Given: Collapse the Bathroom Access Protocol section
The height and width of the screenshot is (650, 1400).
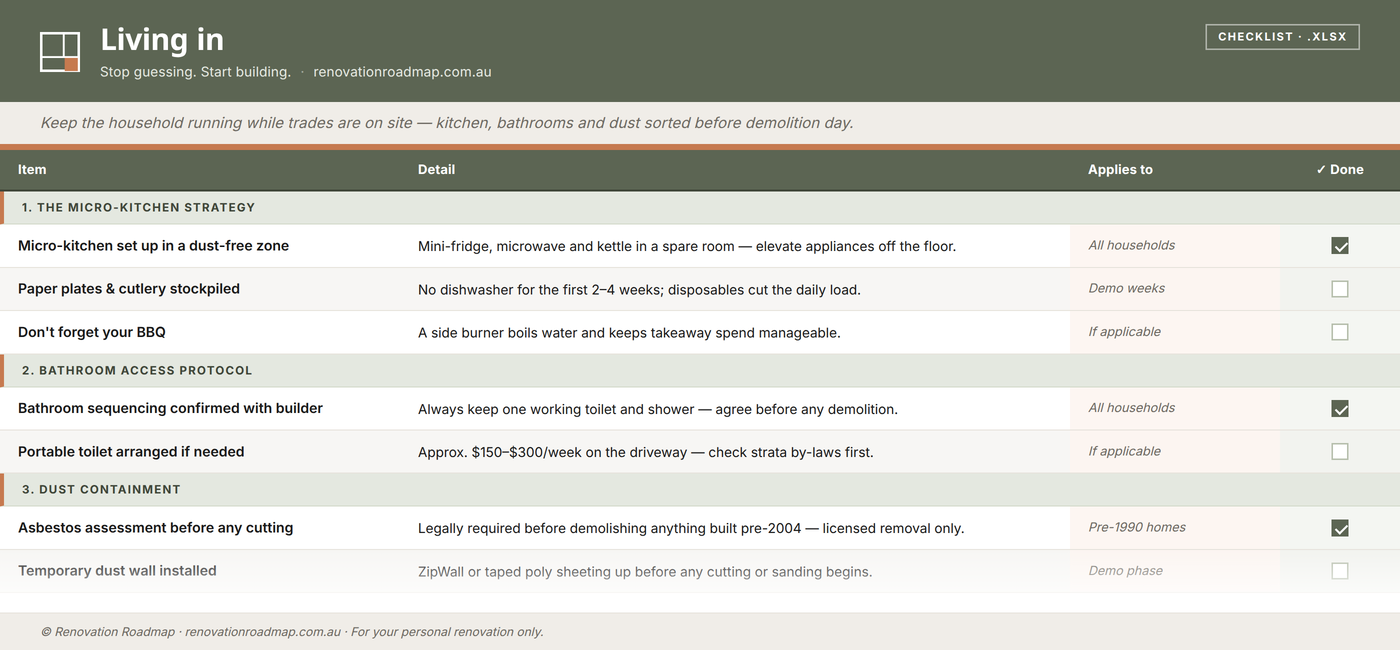Looking at the screenshot, I should click(700, 371).
